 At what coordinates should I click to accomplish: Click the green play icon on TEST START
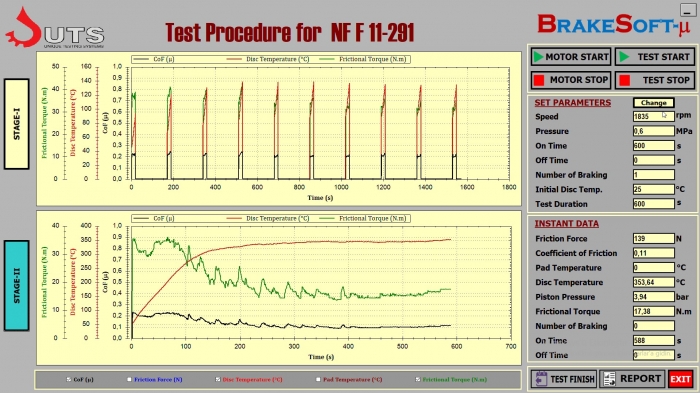coord(625,57)
